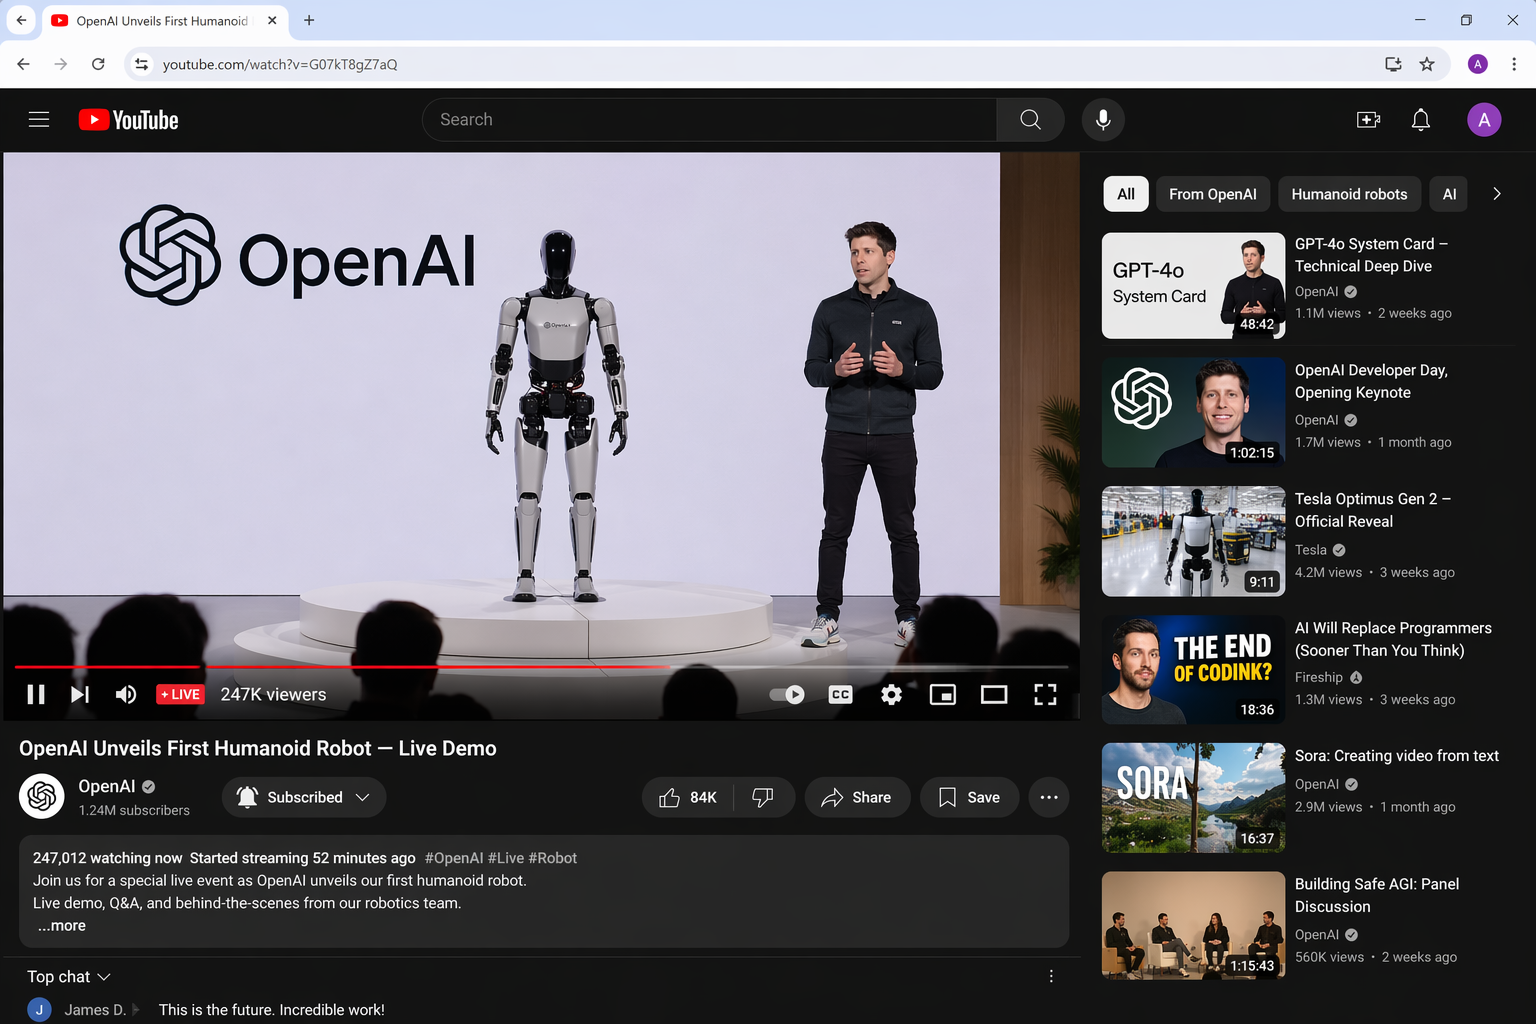The image size is (1536, 1024).
Task: Open the live chat options menu
Action: tap(1051, 977)
